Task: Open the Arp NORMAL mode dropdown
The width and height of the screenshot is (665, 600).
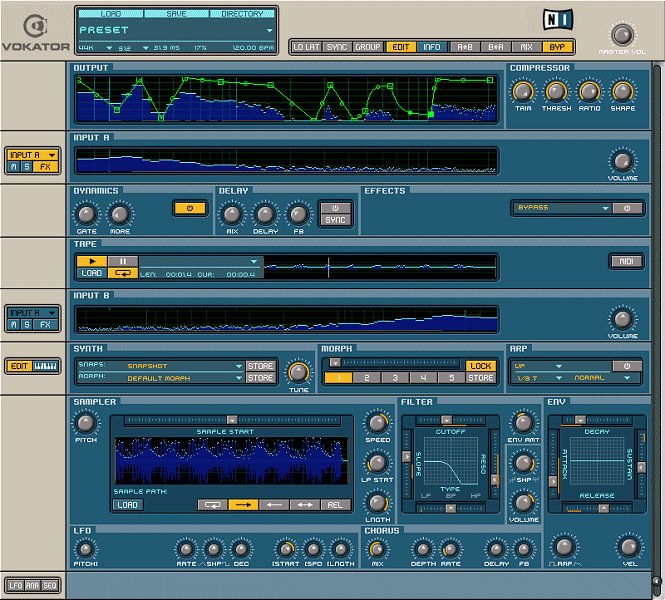Action: [627, 378]
